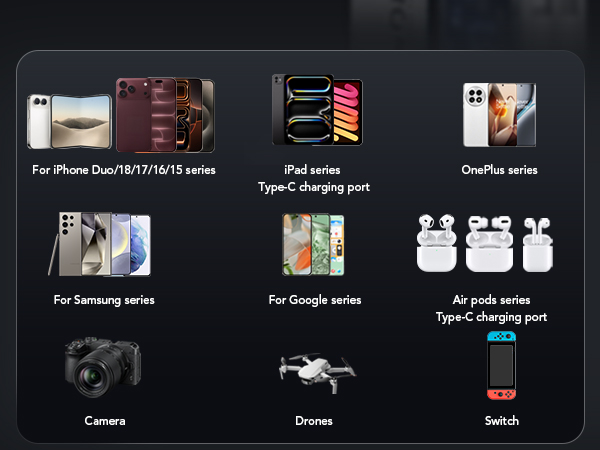Image resolution: width=600 pixels, height=450 pixels.
Task: Click the drone image
Action: point(317,373)
